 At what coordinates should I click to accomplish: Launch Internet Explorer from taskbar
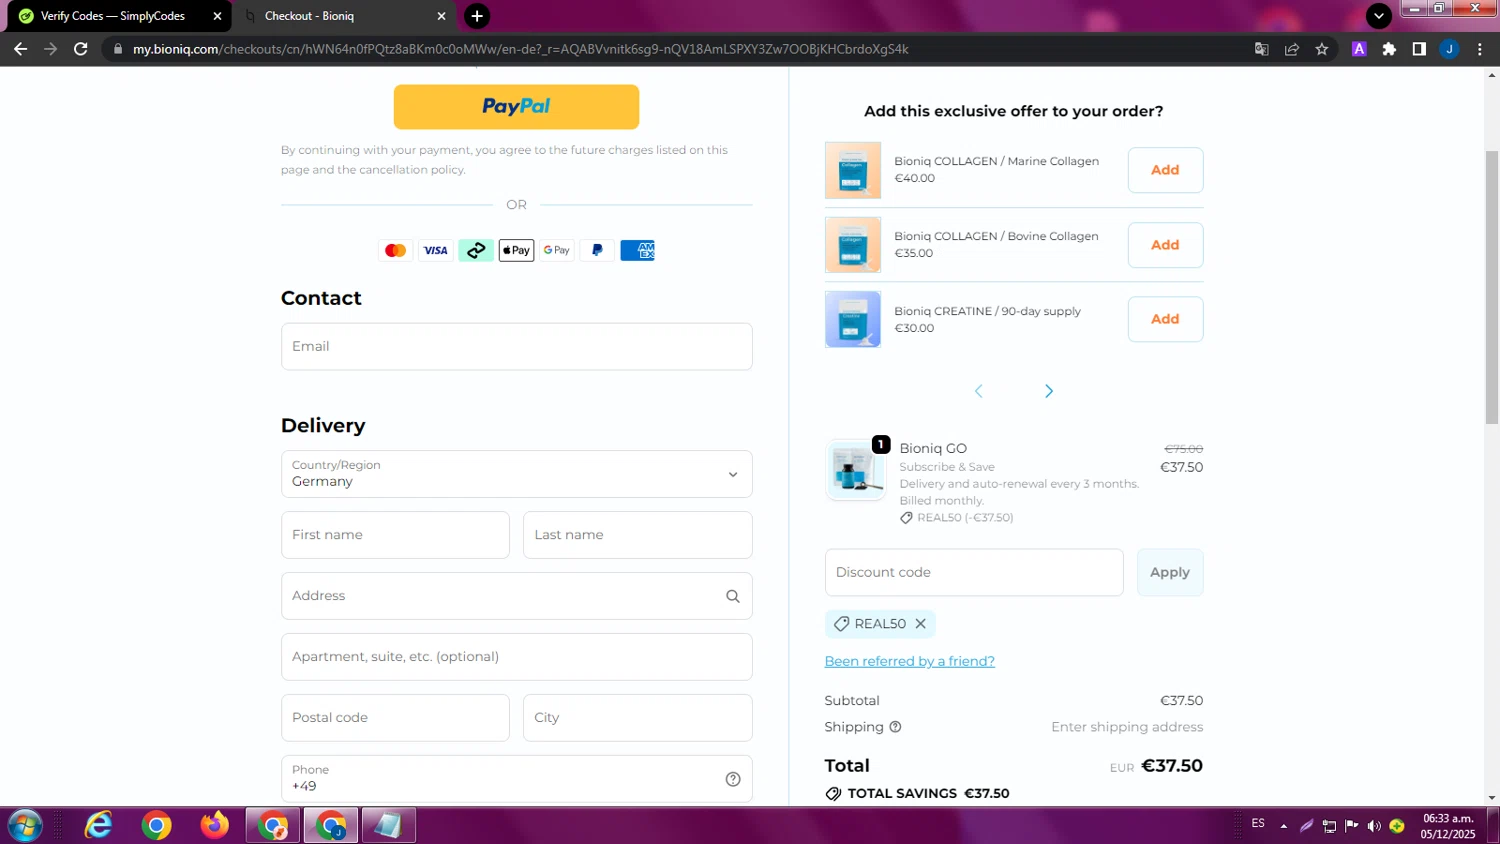[99, 826]
